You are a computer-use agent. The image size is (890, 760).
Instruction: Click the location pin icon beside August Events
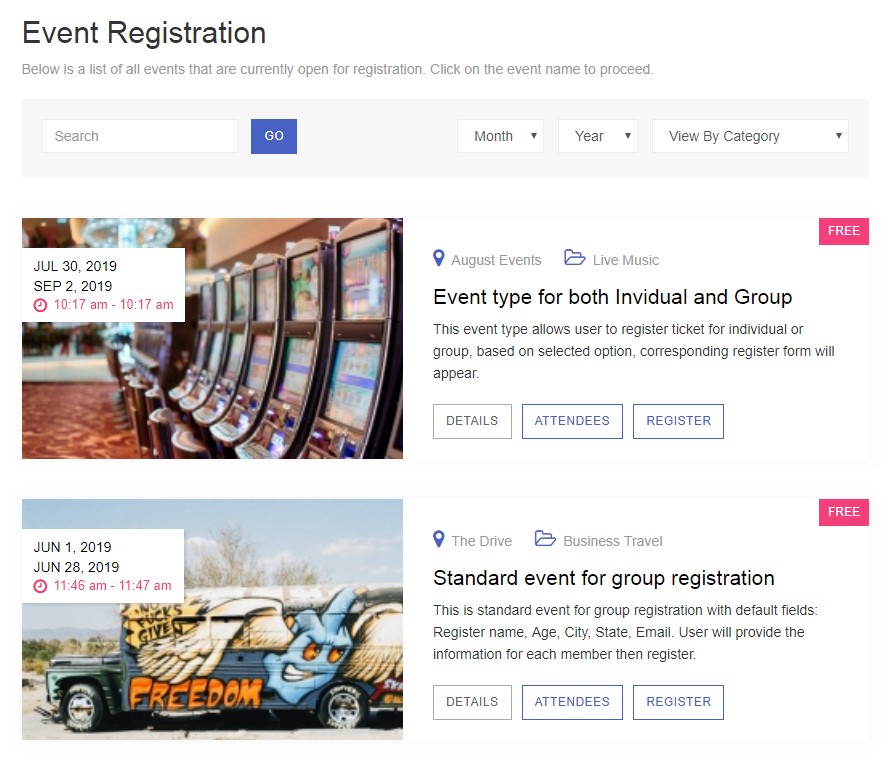(x=438, y=258)
